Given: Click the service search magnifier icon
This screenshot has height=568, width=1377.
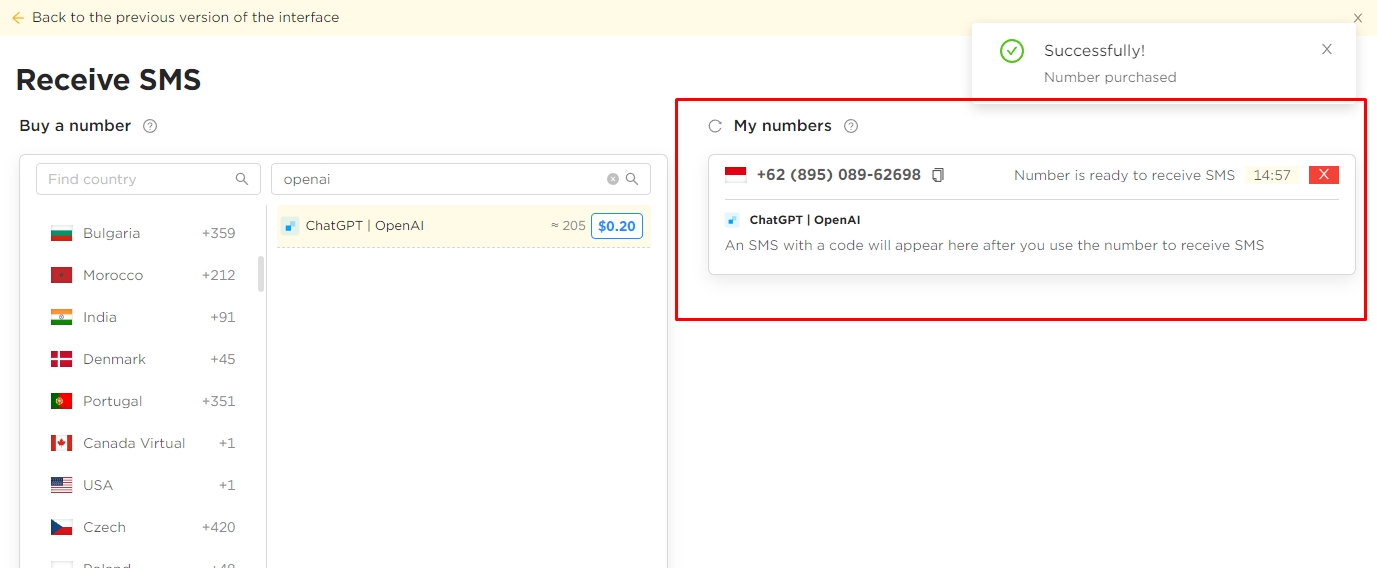Looking at the screenshot, I should pos(632,179).
